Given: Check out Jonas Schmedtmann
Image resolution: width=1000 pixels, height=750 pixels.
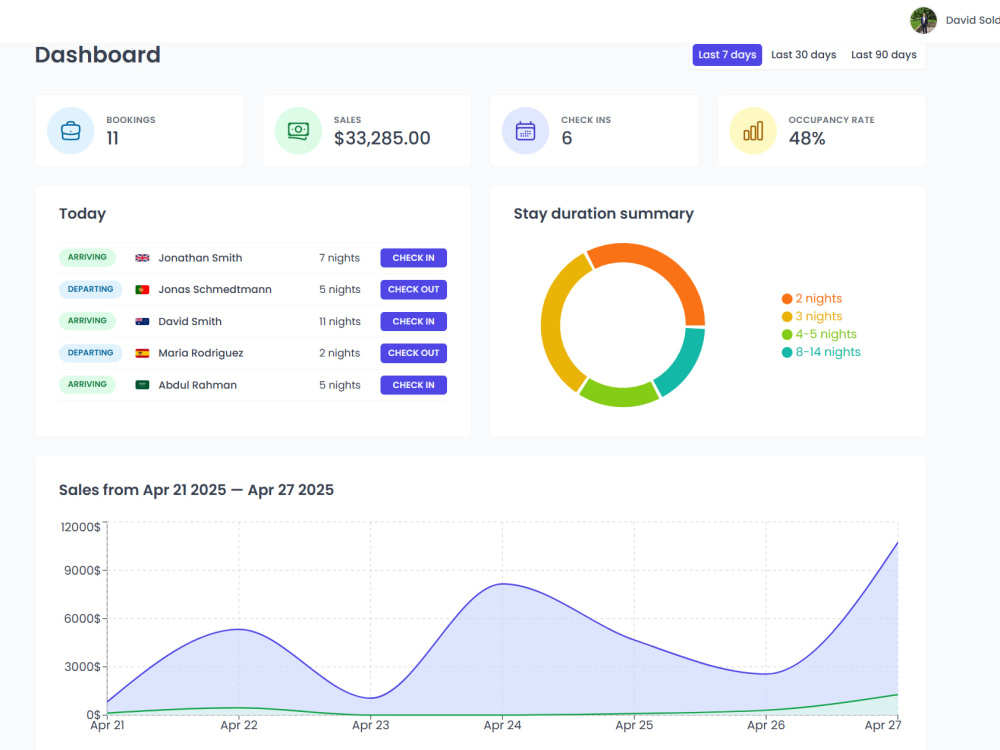Looking at the screenshot, I should pyautogui.click(x=413, y=290).
